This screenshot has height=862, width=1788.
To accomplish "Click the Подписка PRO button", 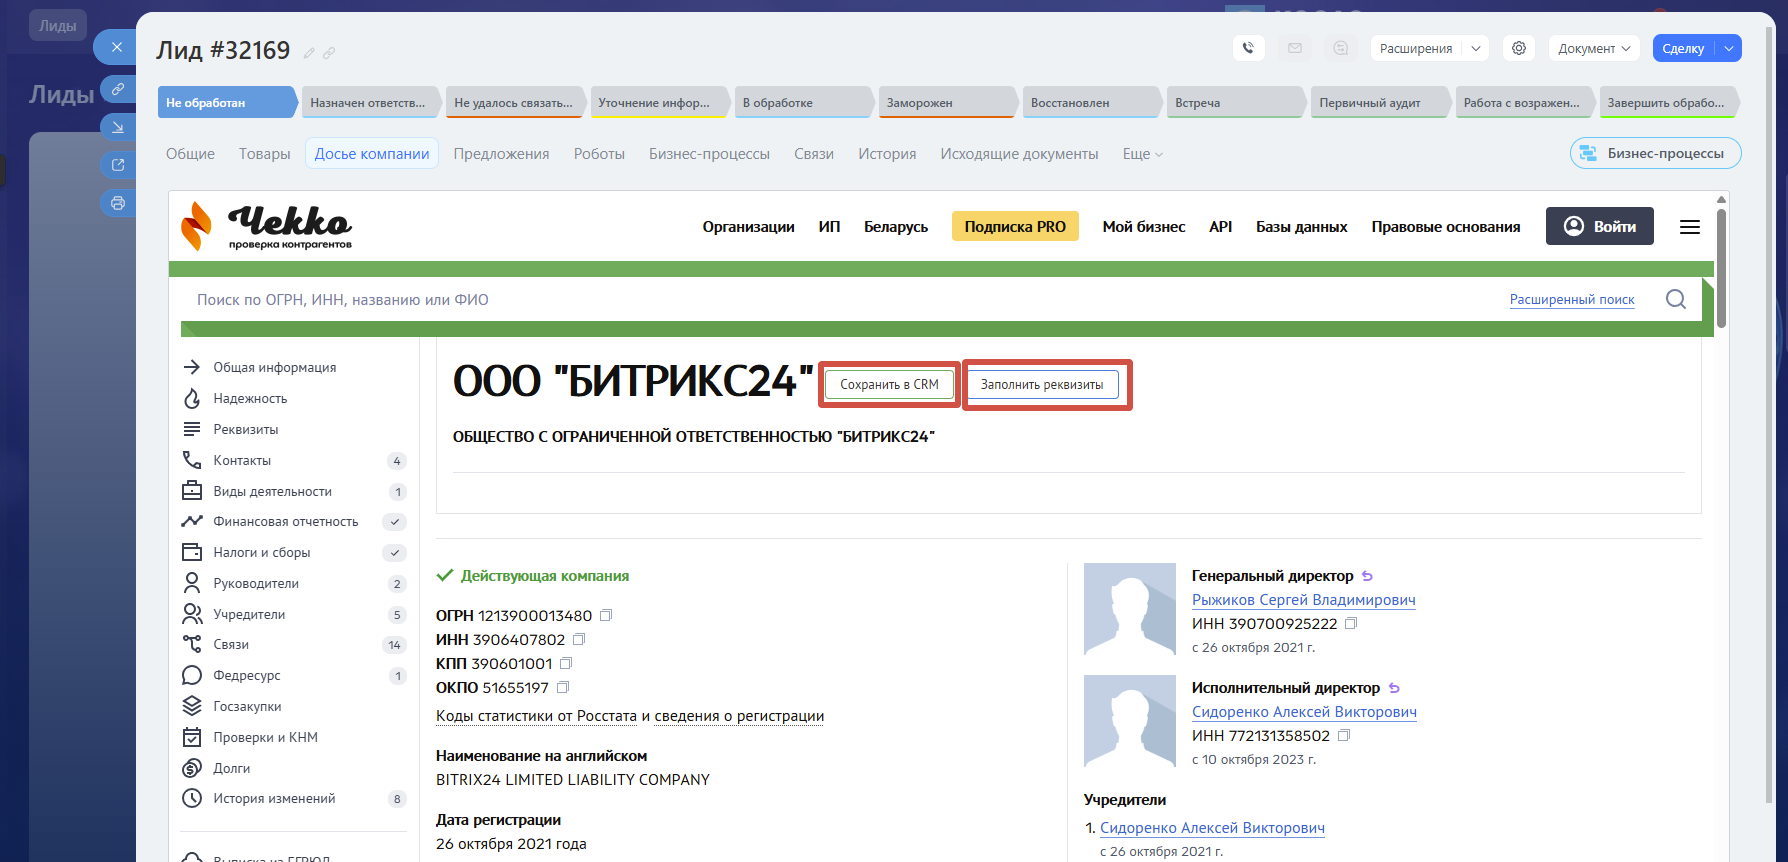I will 1015,227.
